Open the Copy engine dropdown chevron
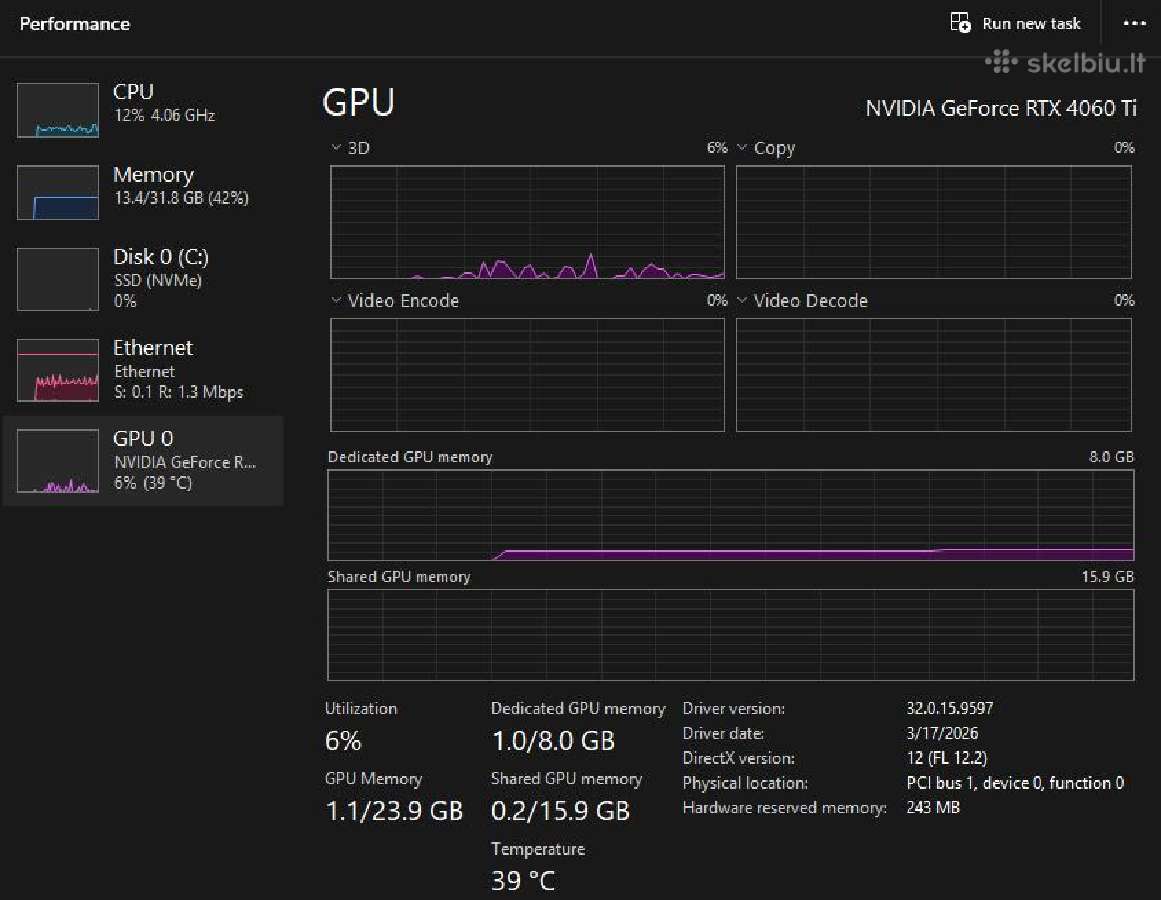Viewport: 1161px width, 900px height. coord(742,147)
